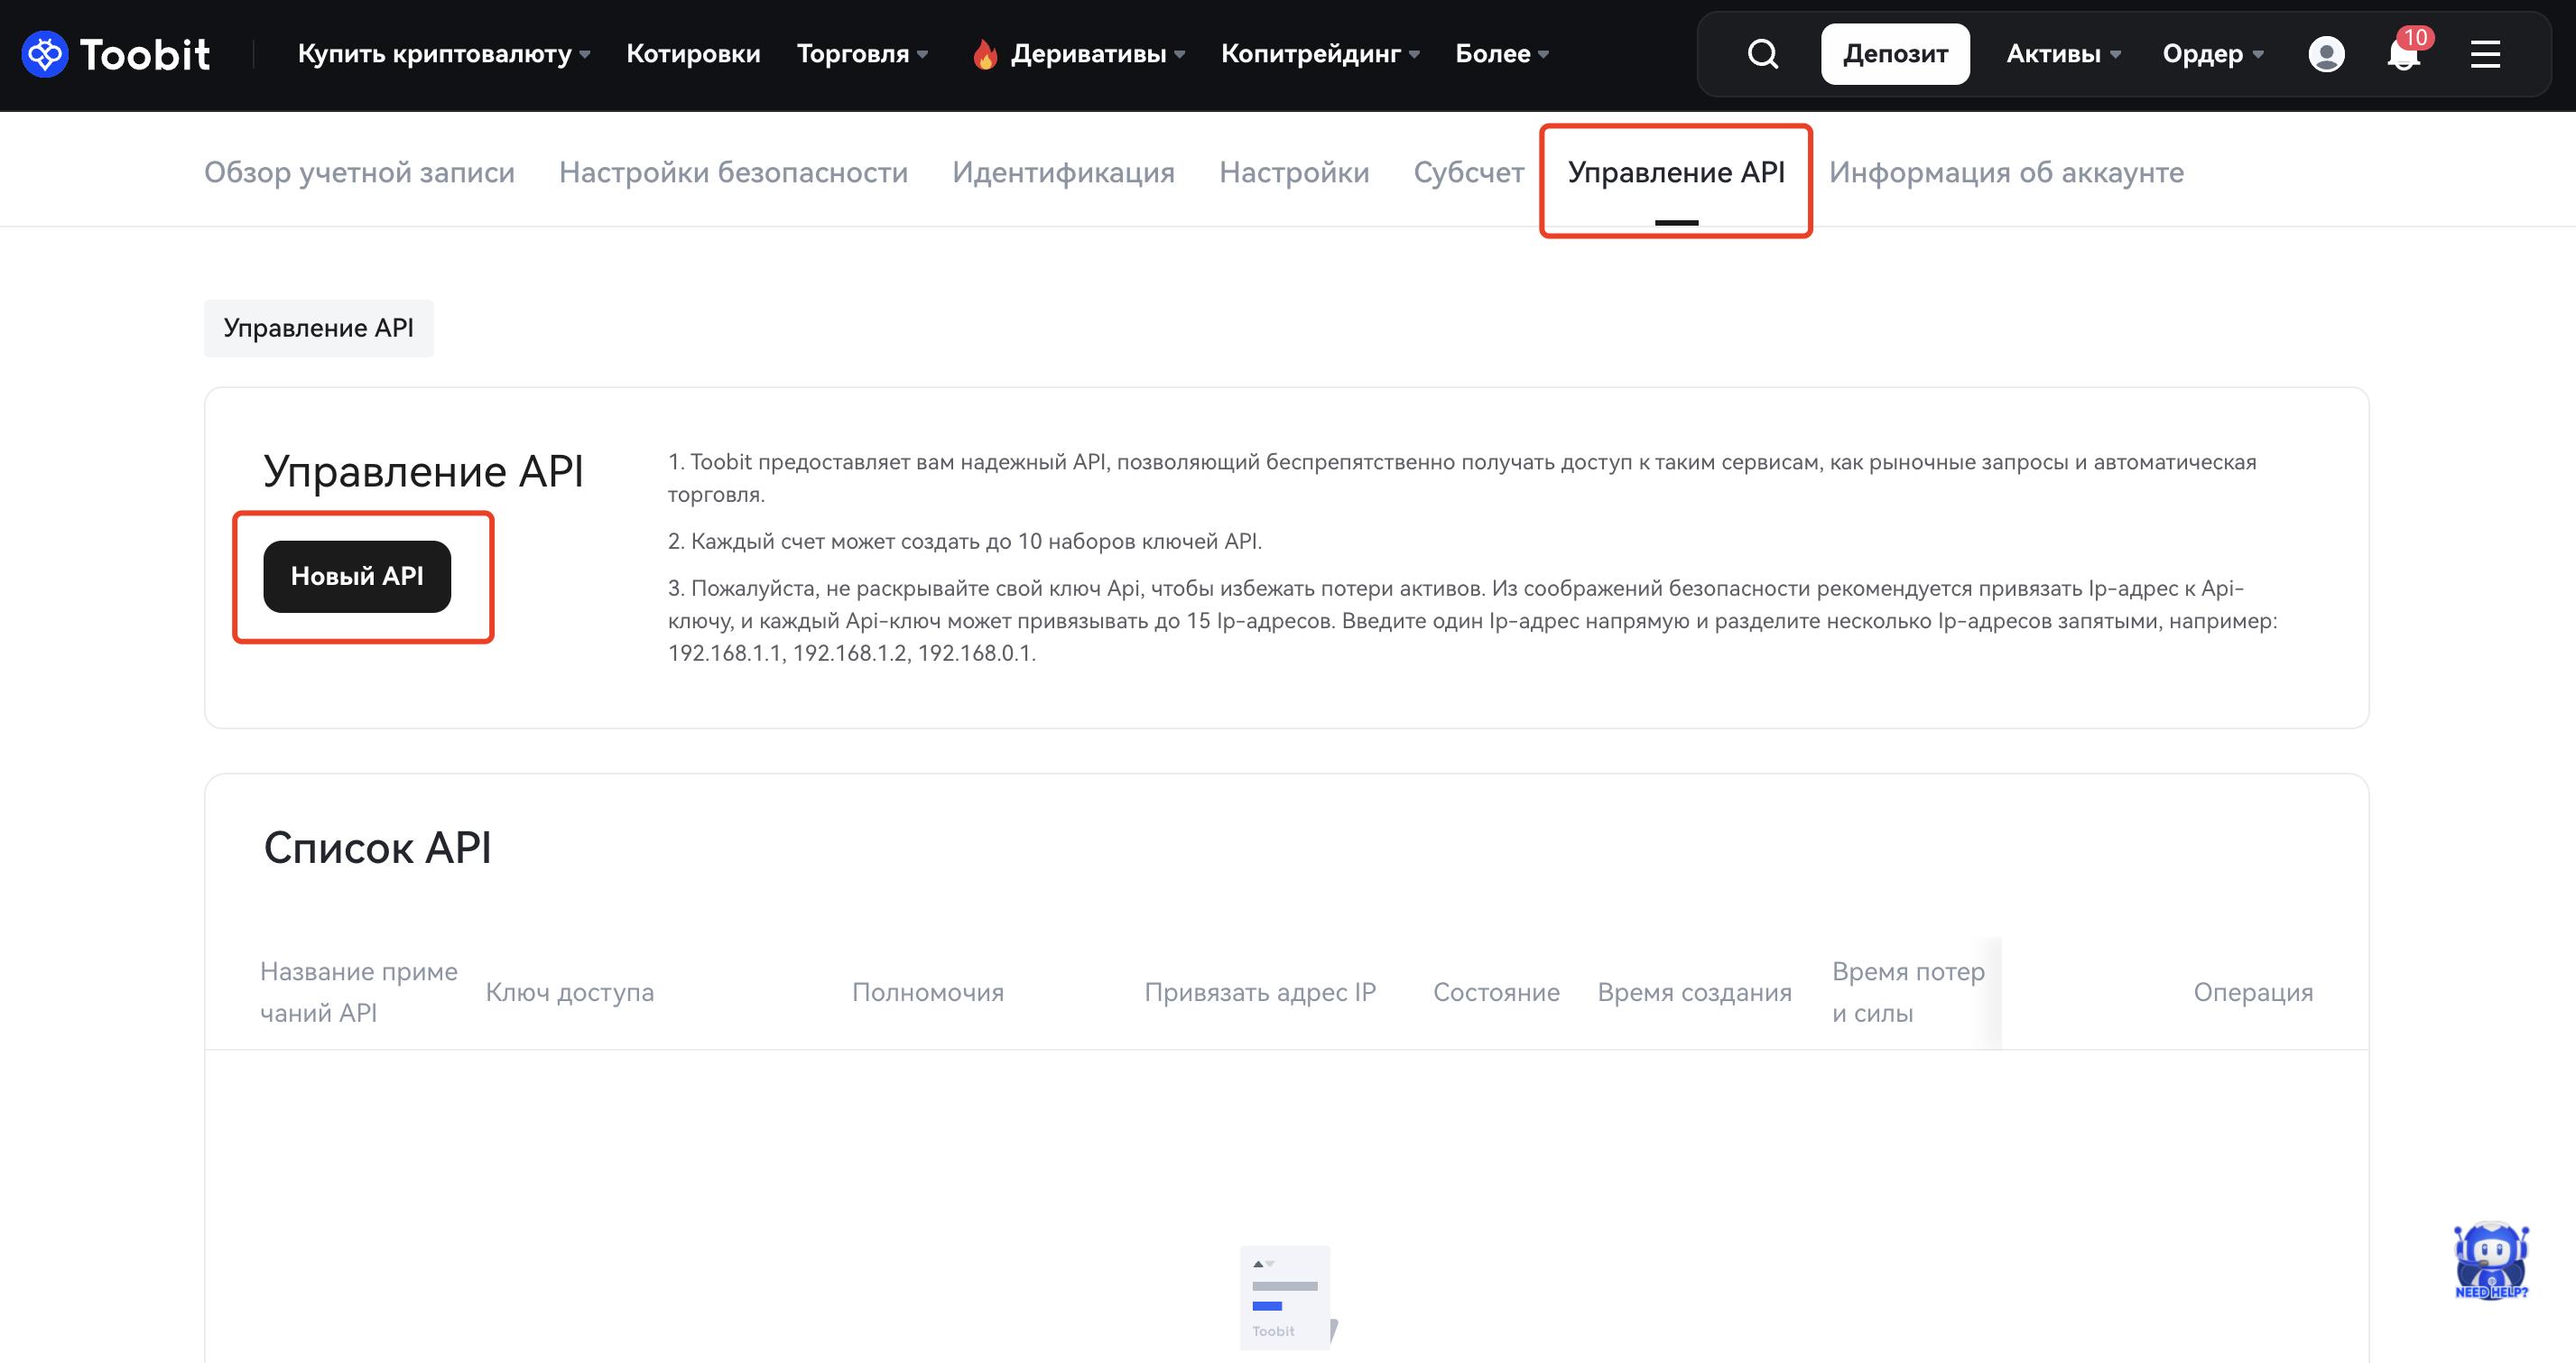Screen dimensions: 2576x1363
Task: Click the empty list placeholder image
Action: pos(1286,1297)
